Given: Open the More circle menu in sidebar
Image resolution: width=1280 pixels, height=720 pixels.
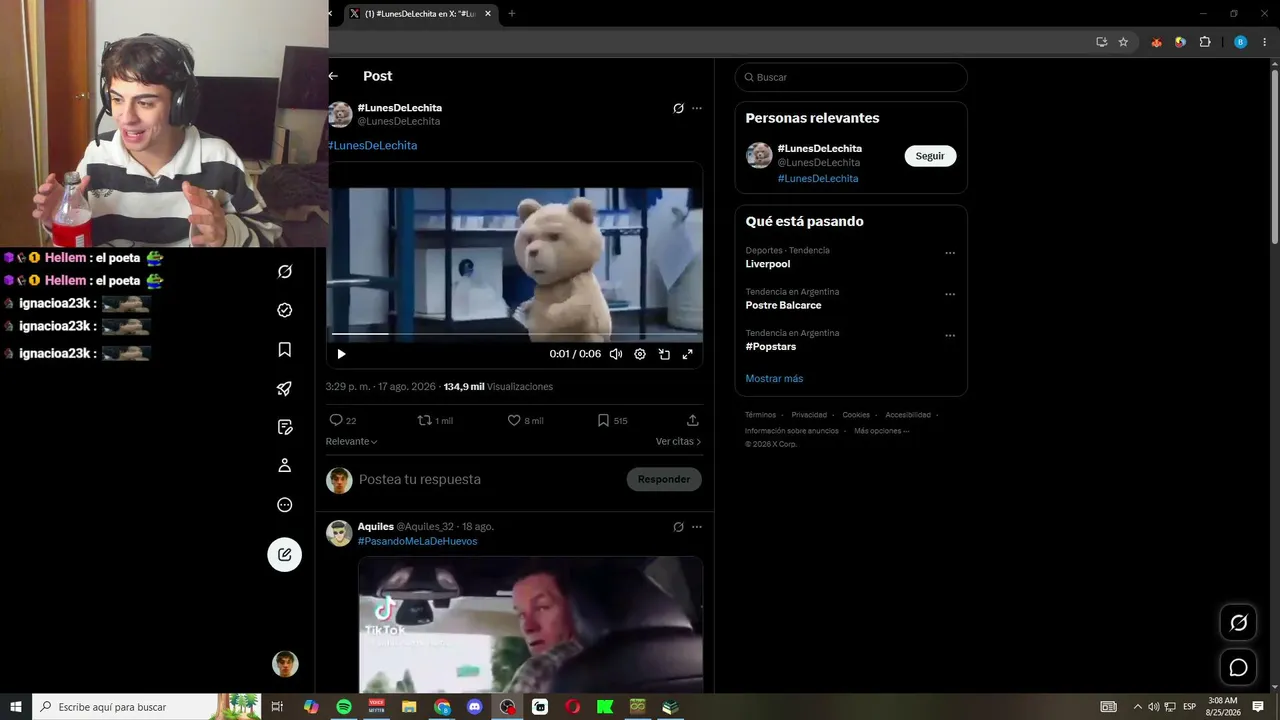Looking at the screenshot, I should pos(285,505).
